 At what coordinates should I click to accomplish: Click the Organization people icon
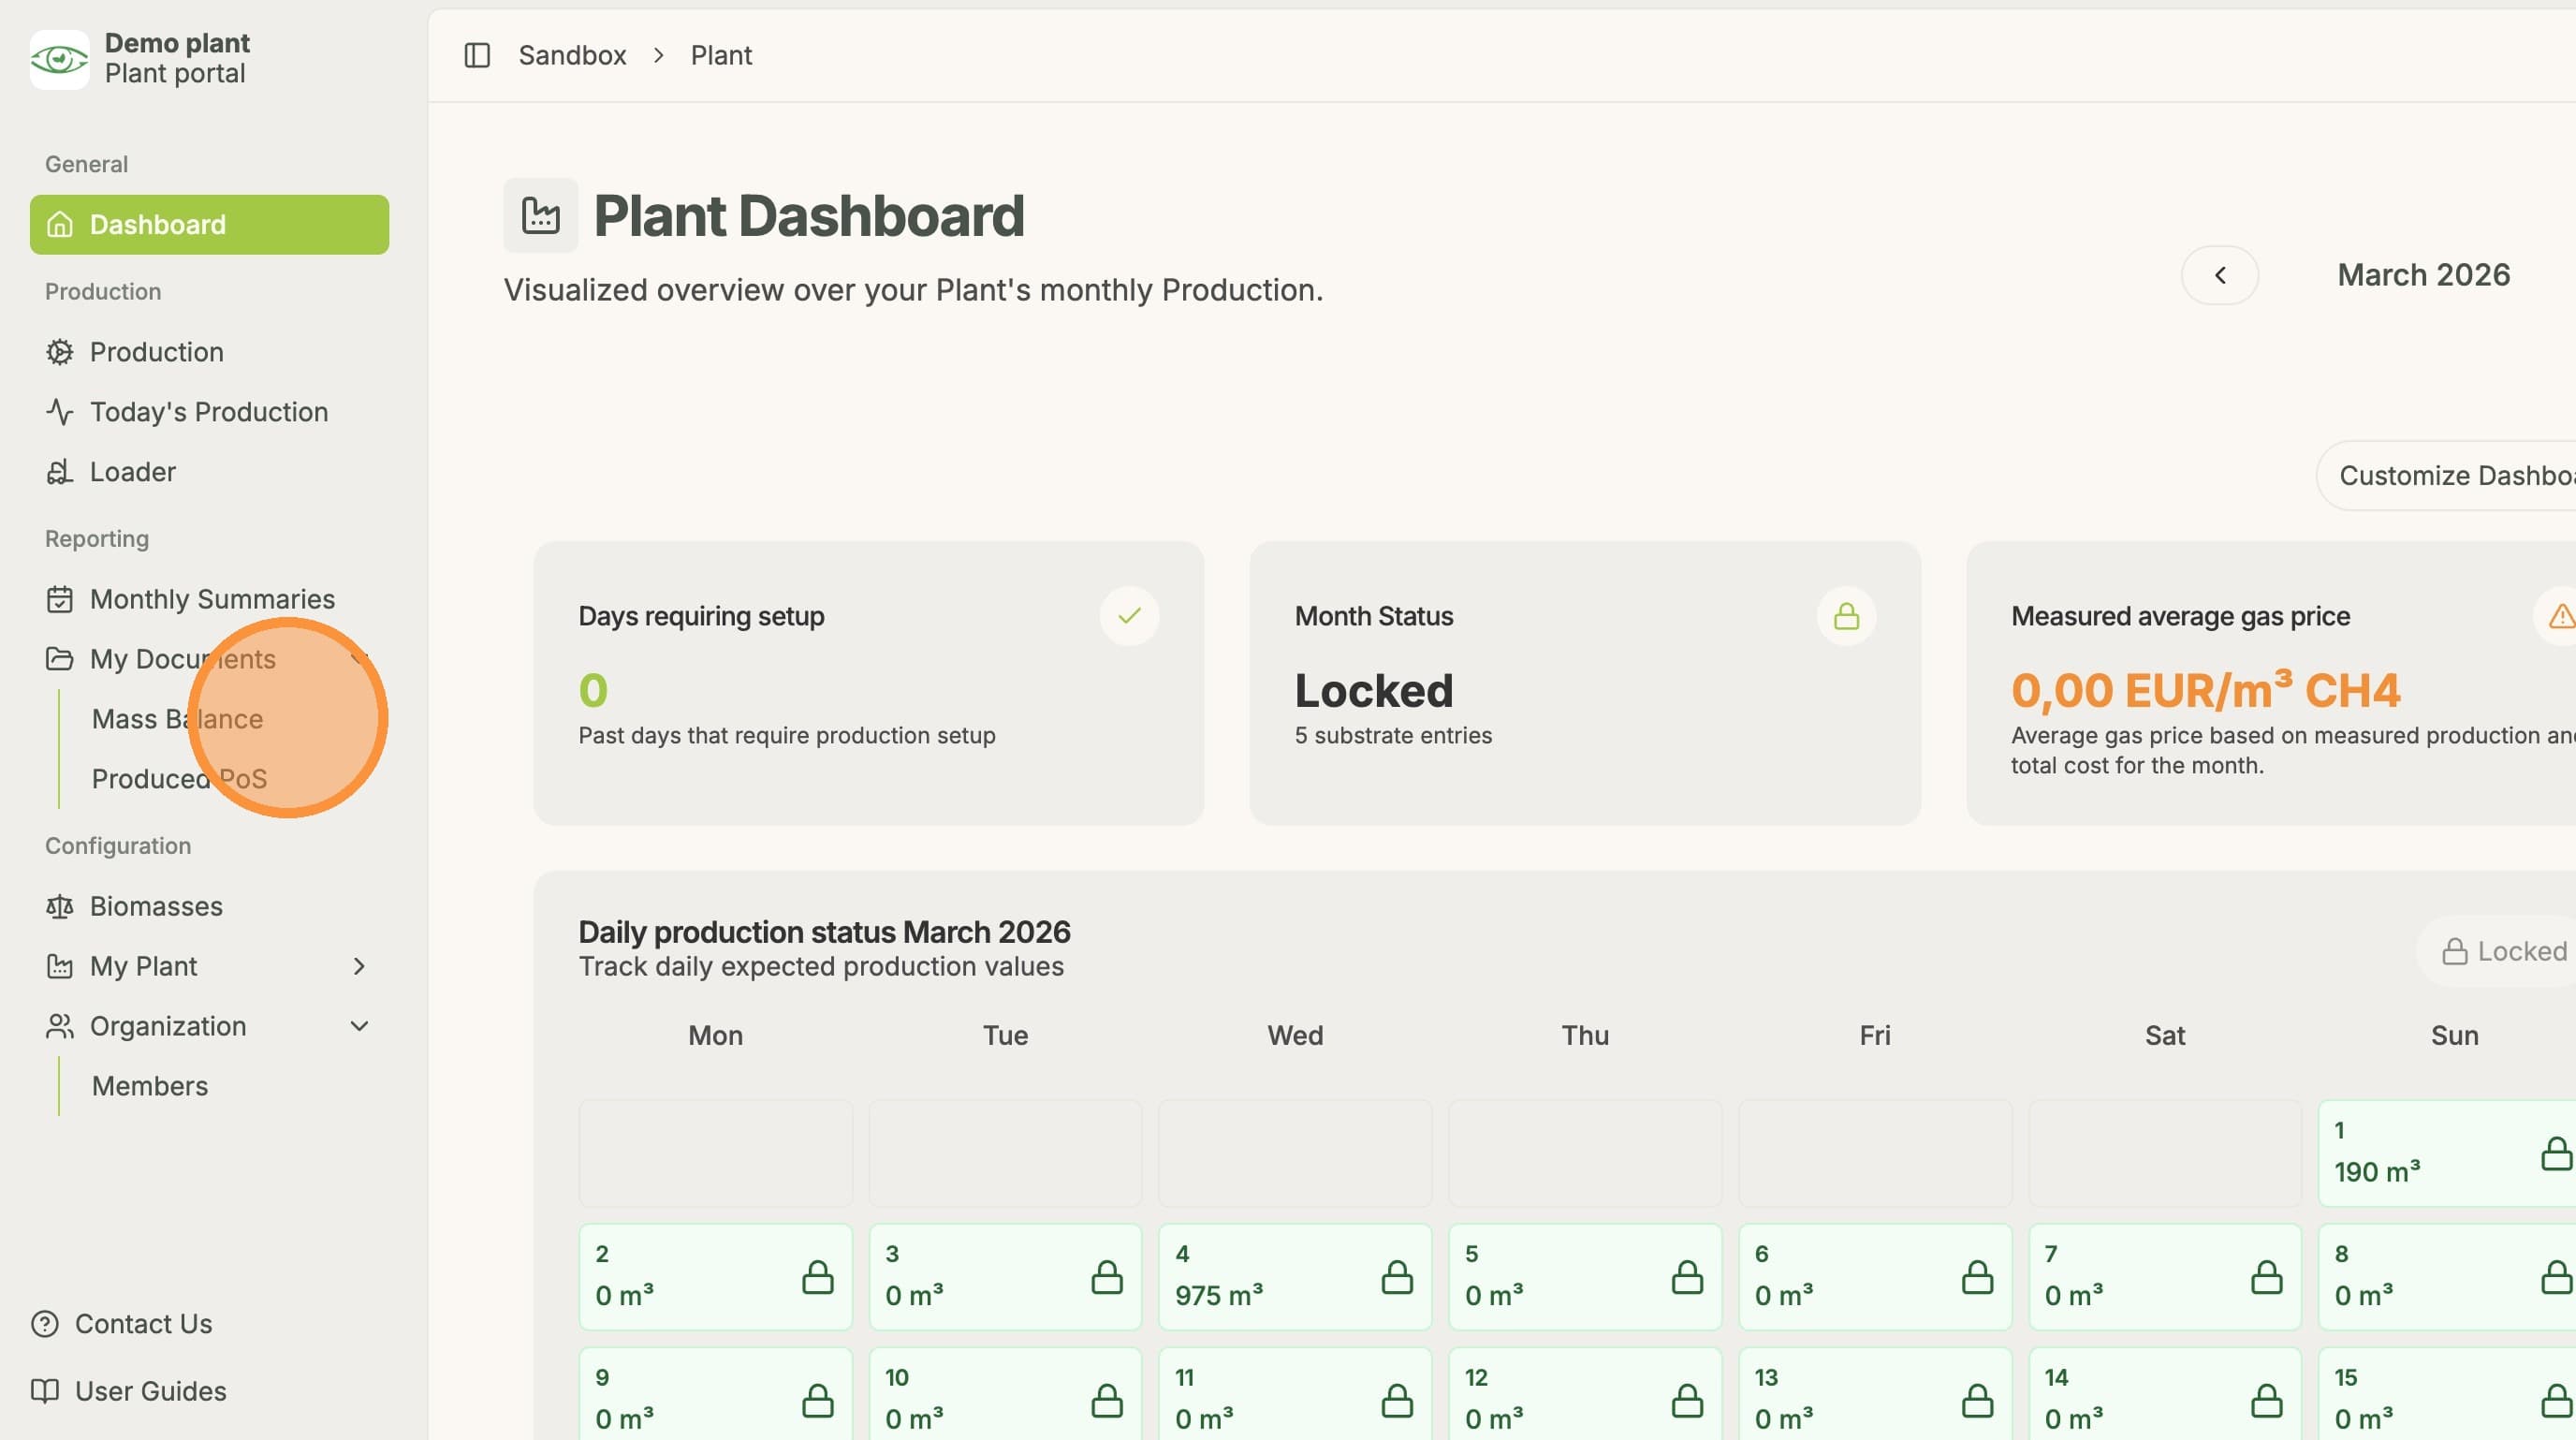[x=59, y=1026]
